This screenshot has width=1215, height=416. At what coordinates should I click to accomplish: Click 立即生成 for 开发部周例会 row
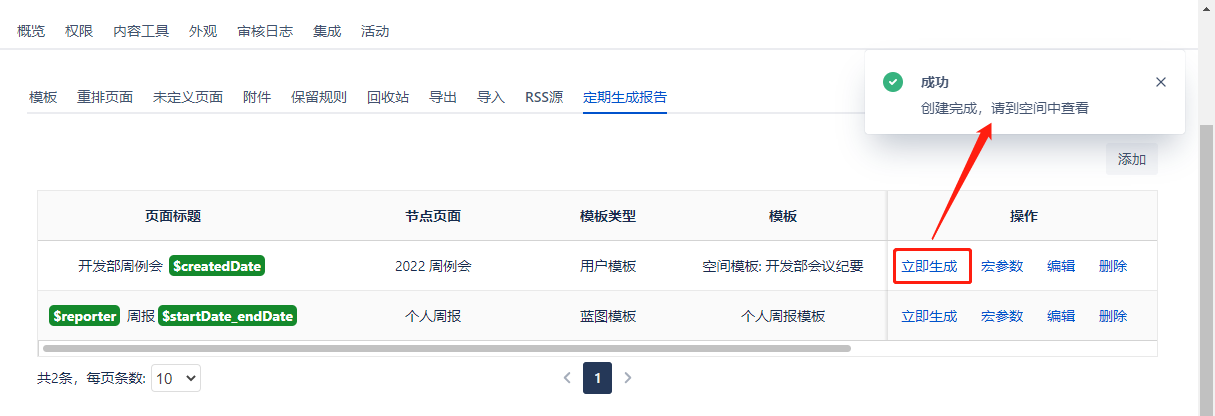tap(929, 266)
